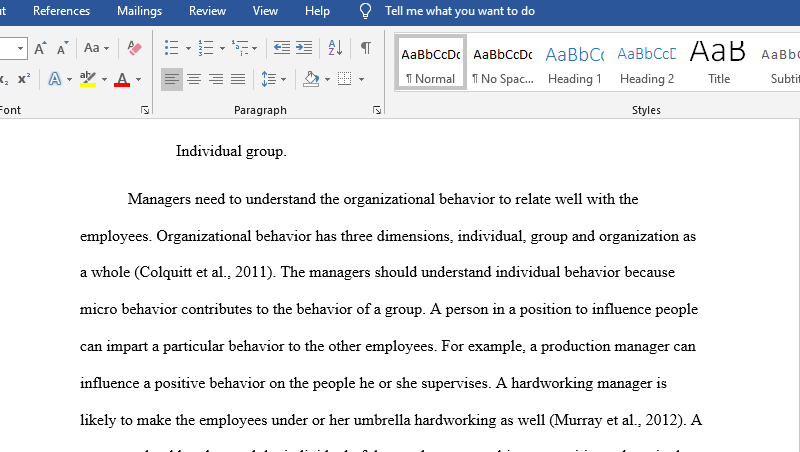800x452 pixels.
Task: Click the lightbulb Tell Me icon
Action: [365, 11]
